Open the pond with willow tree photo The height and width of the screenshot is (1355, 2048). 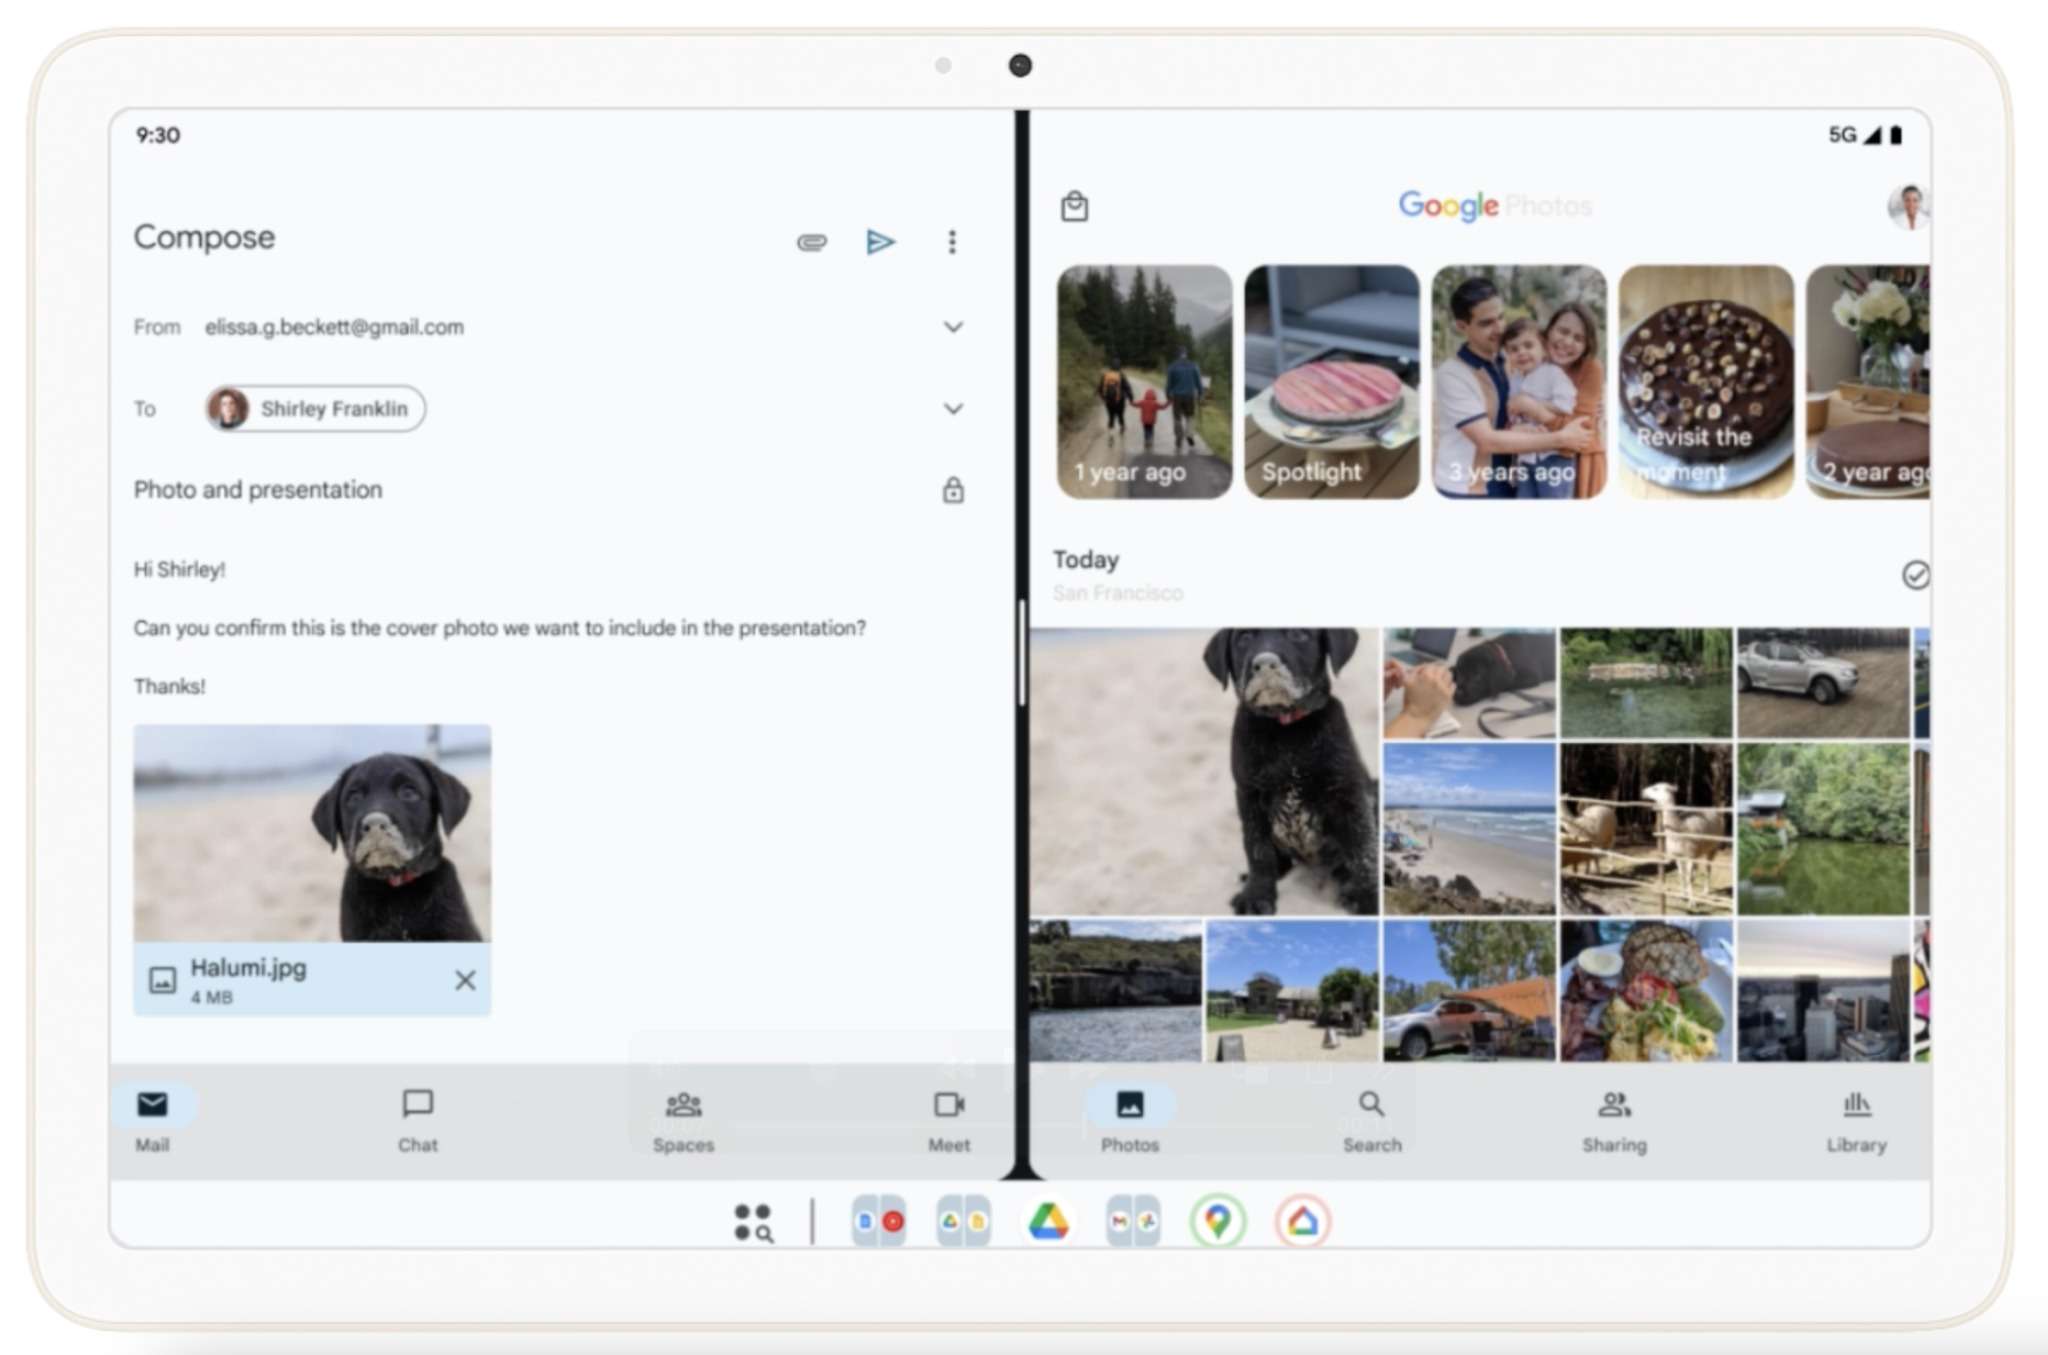pyautogui.click(x=1646, y=683)
